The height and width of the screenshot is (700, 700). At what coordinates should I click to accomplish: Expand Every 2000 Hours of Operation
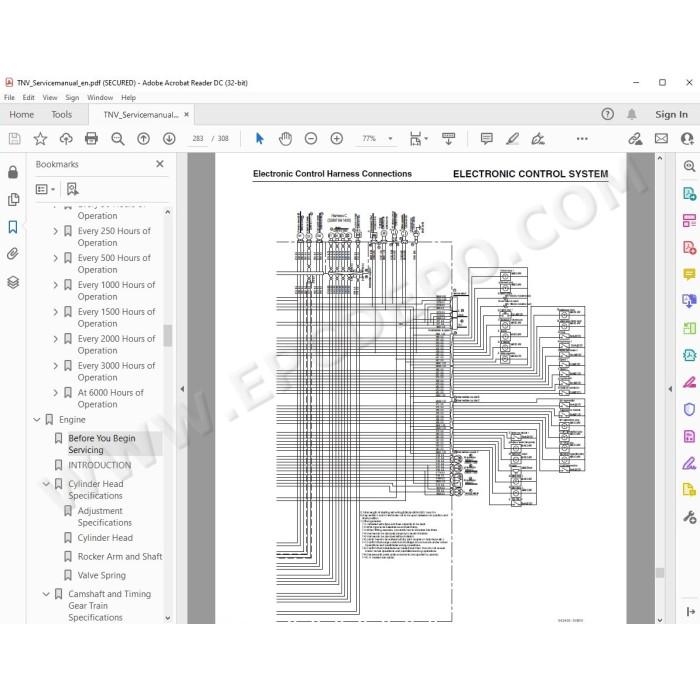tap(55, 339)
